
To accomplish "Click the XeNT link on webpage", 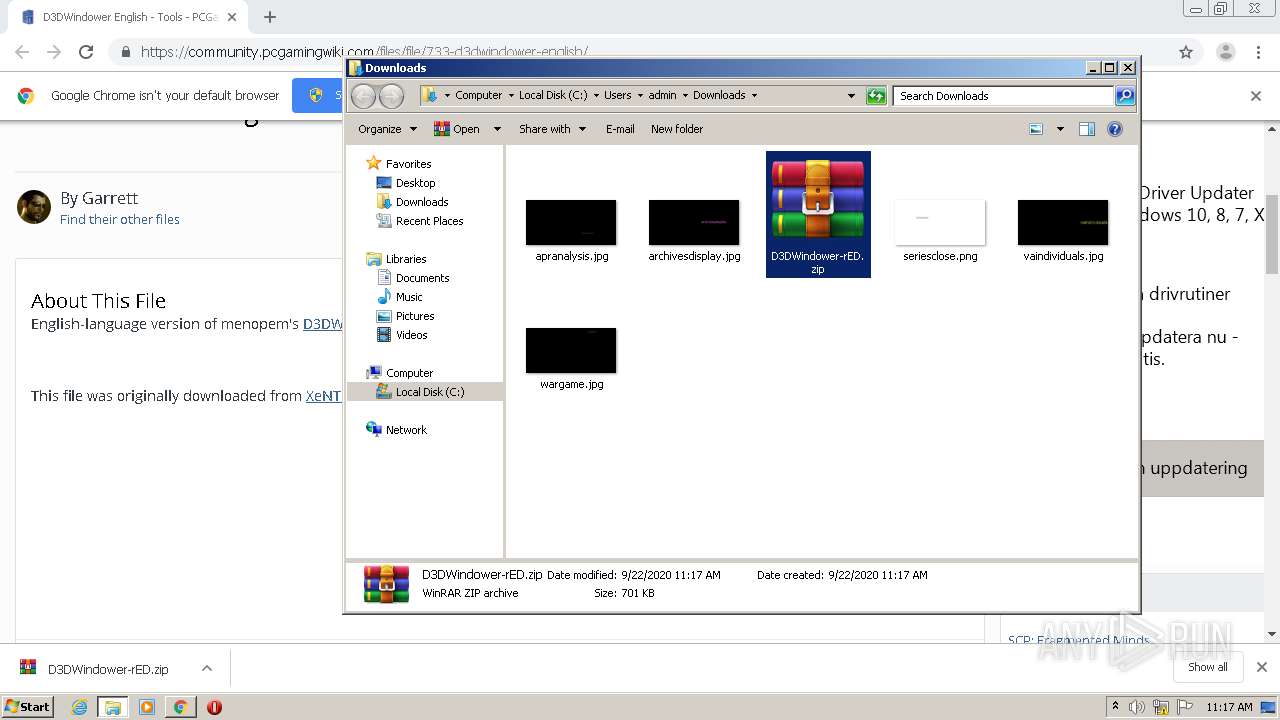I will [x=323, y=396].
